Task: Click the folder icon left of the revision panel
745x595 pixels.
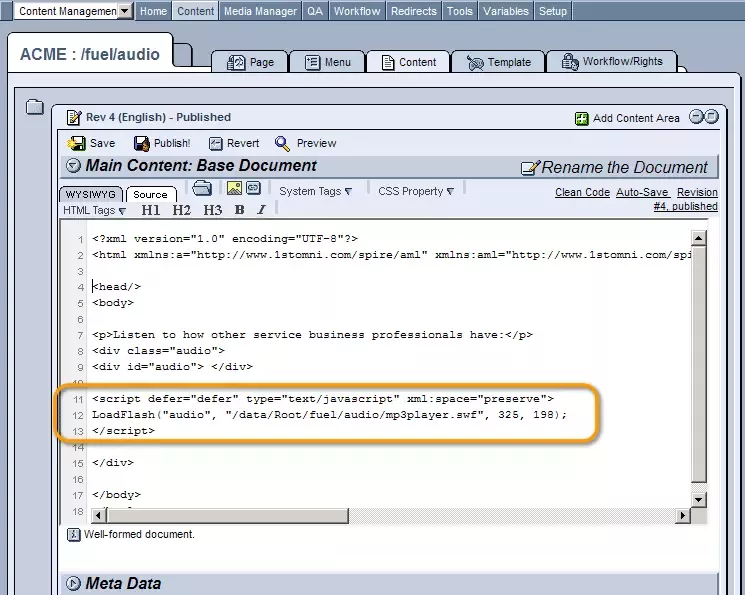Action: coord(35,107)
